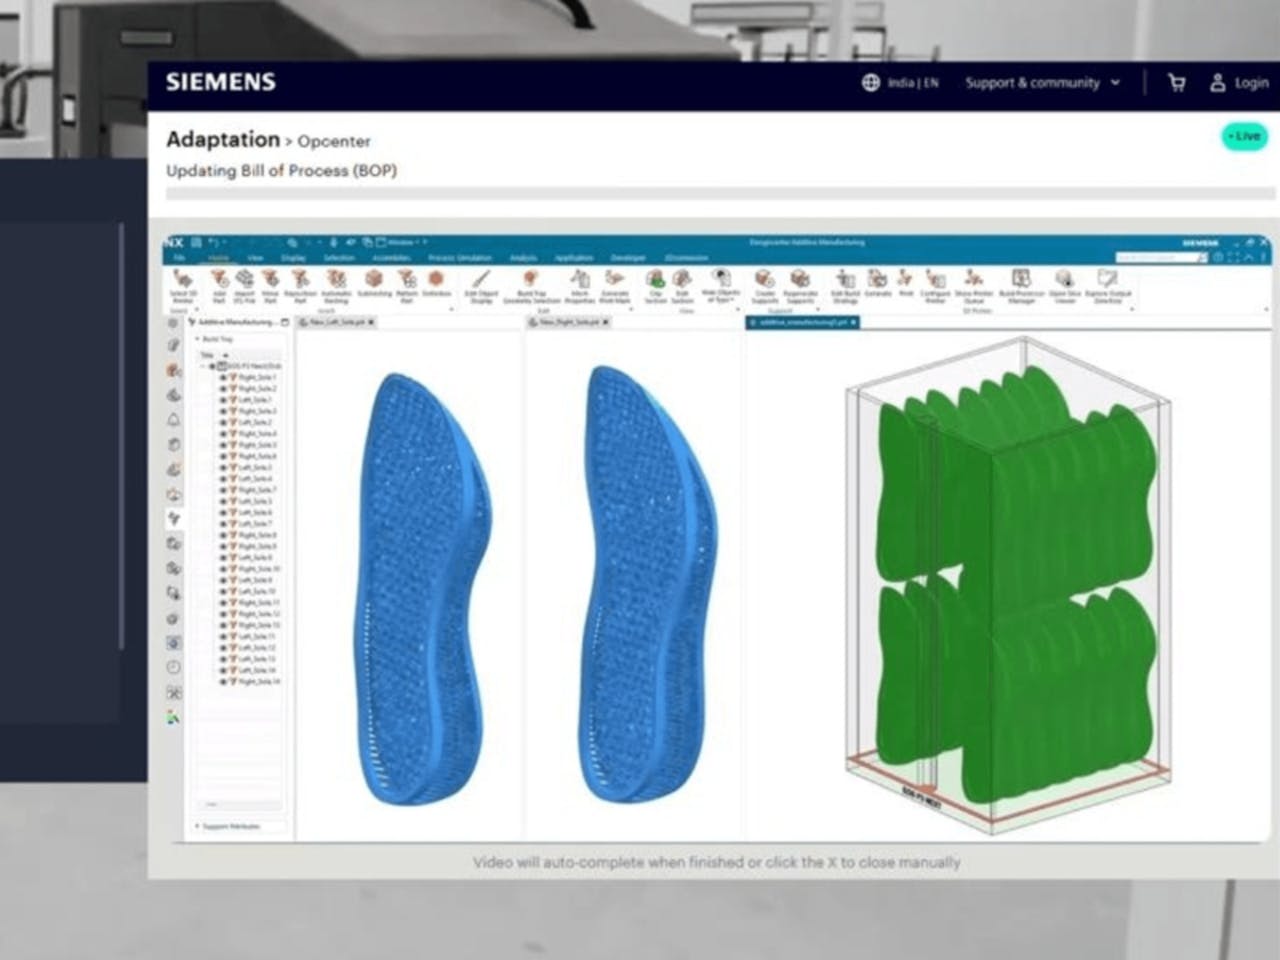Toggle visibility of the build tray root node

coord(212,367)
